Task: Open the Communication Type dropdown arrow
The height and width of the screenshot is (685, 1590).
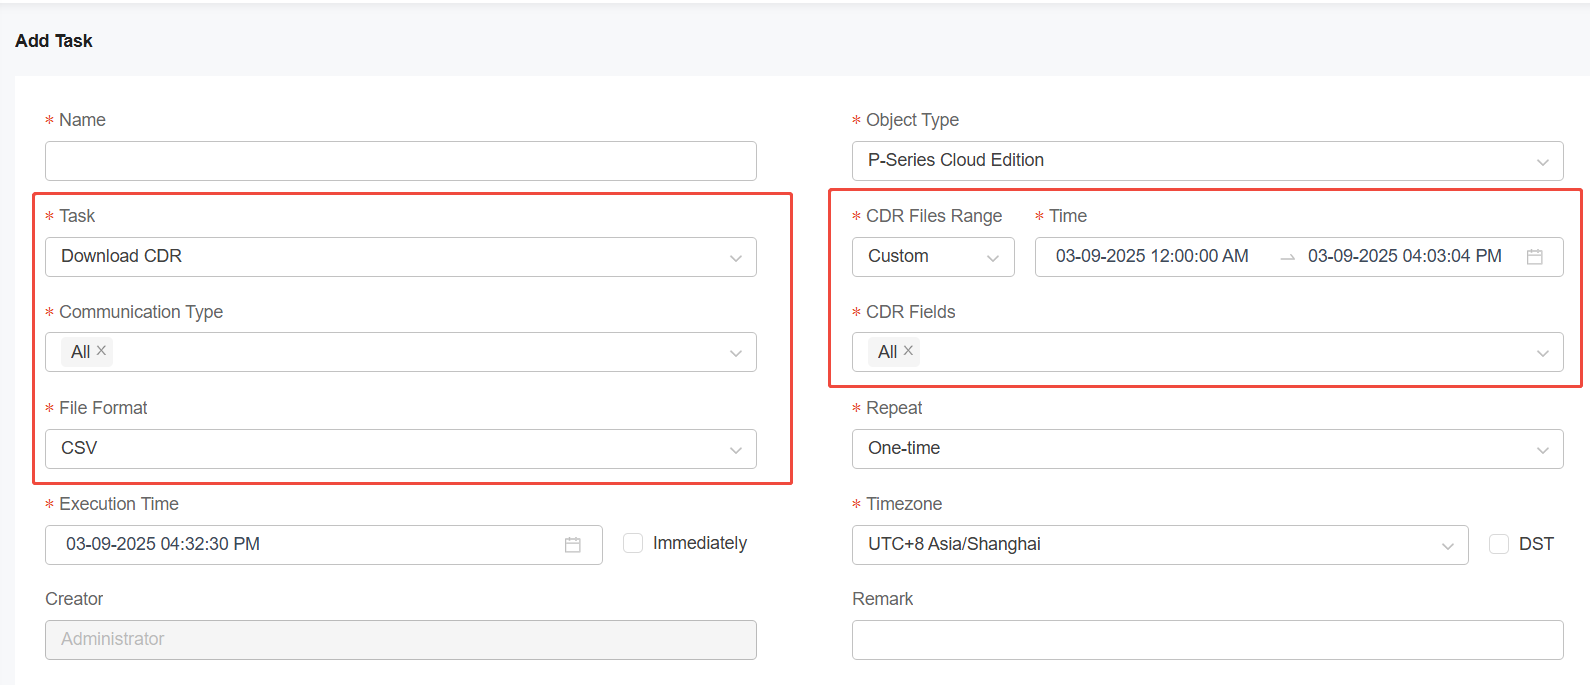Action: pos(736,353)
